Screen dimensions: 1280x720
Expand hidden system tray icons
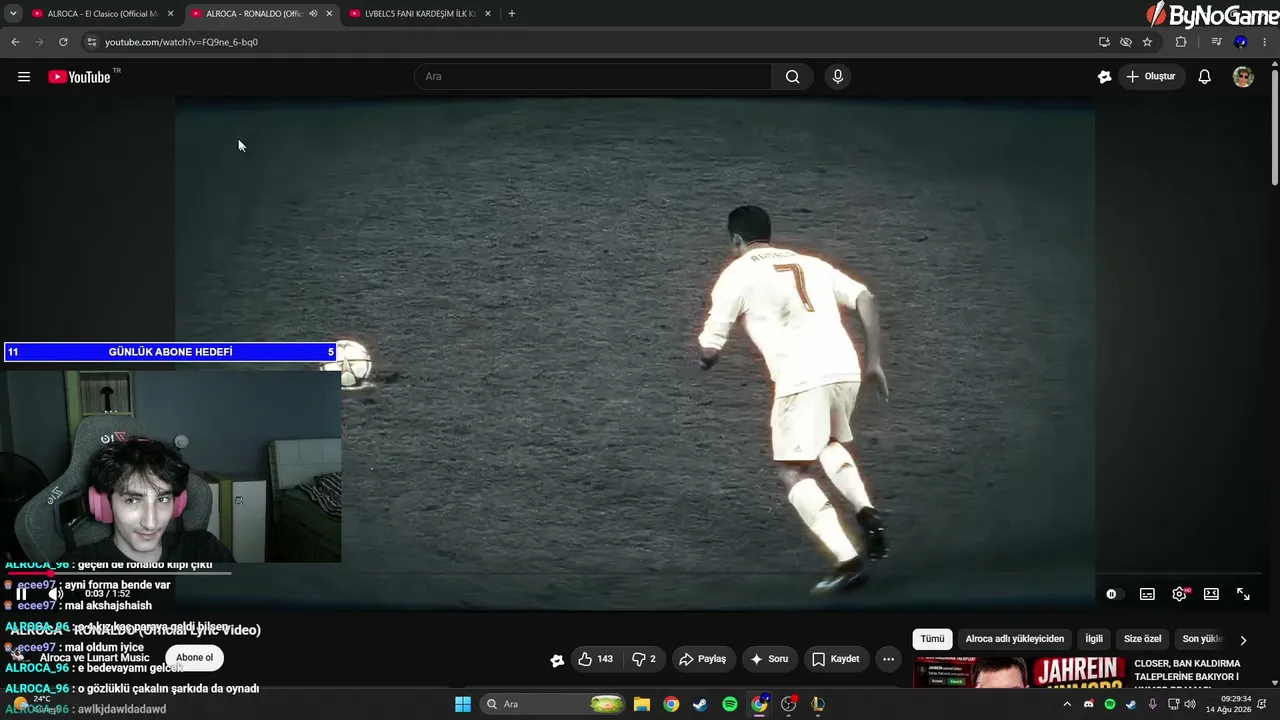pos(1067,704)
